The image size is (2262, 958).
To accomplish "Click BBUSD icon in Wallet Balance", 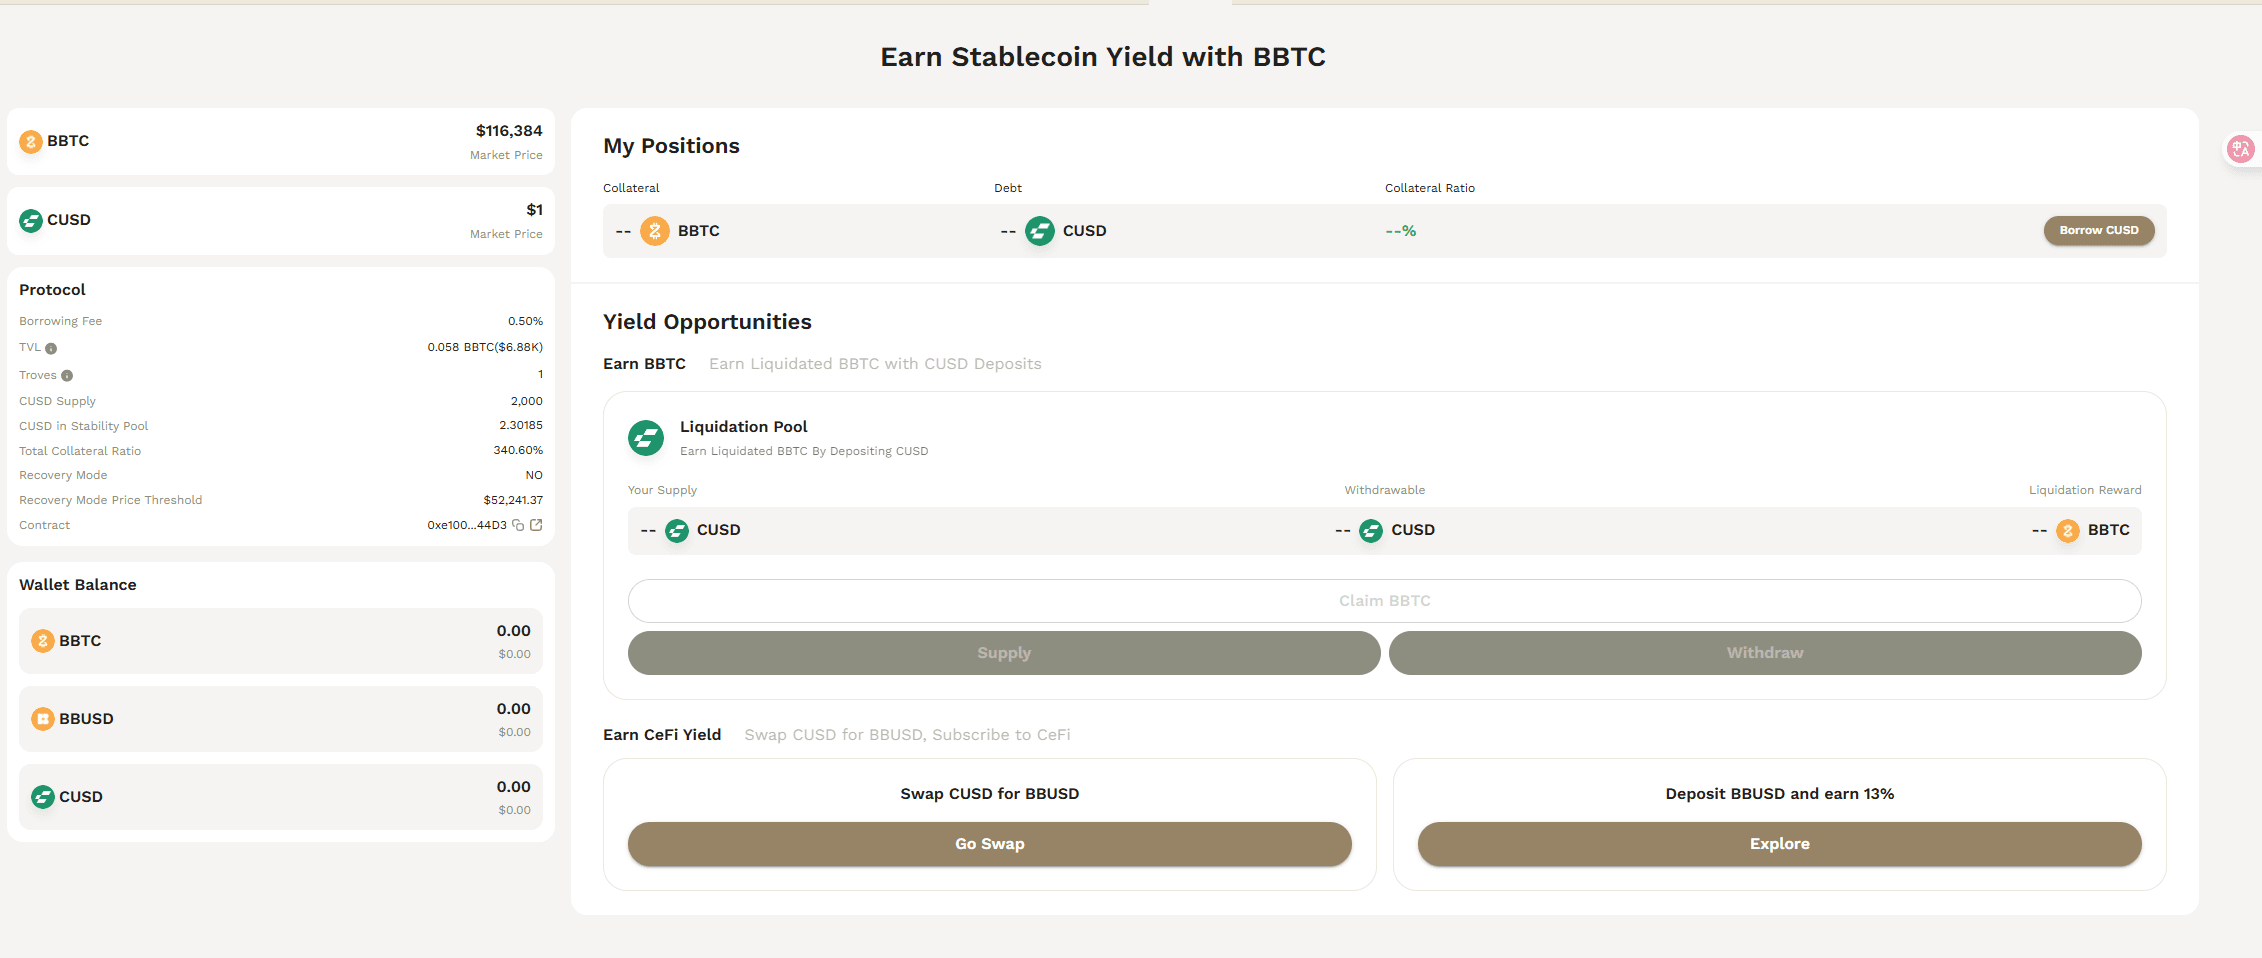I will pos(43,719).
